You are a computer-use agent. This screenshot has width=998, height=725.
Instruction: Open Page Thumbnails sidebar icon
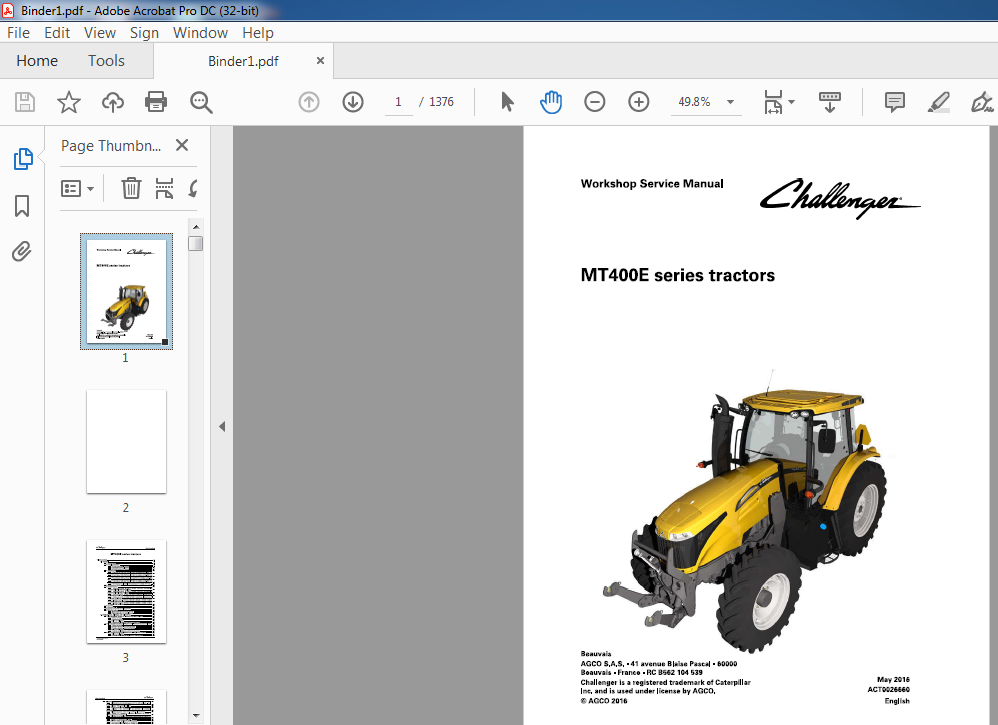pyautogui.click(x=22, y=159)
